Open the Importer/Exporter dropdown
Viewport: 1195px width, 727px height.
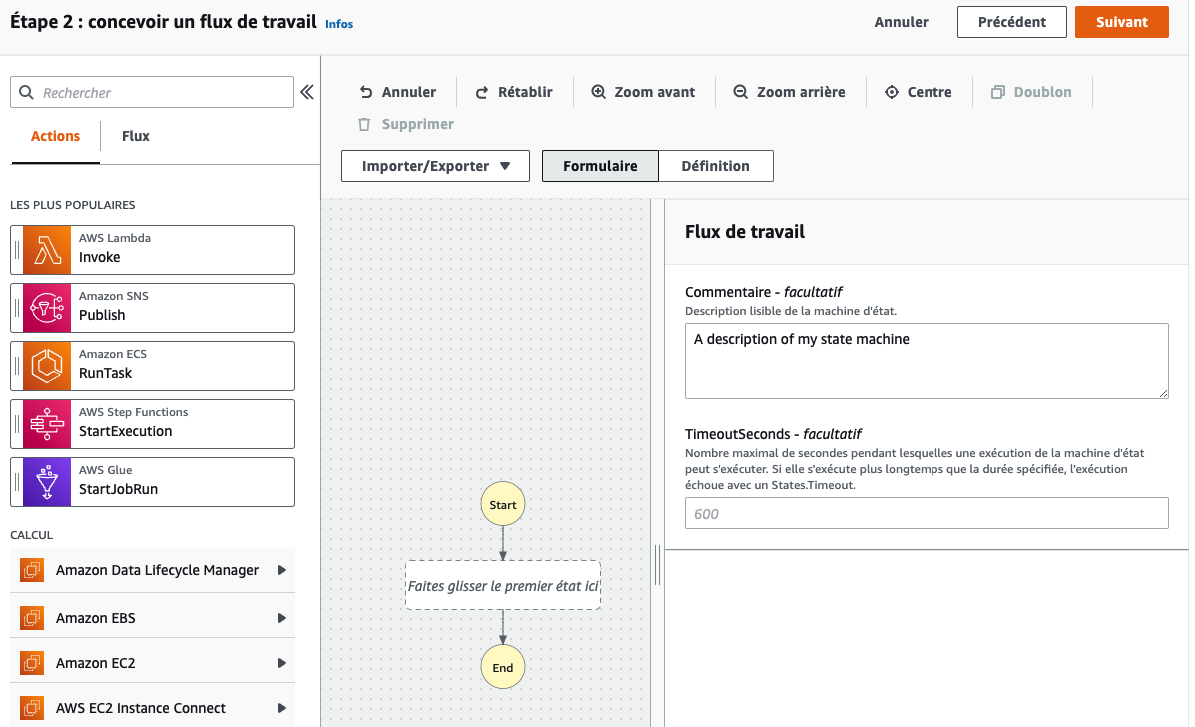click(x=435, y=166)
